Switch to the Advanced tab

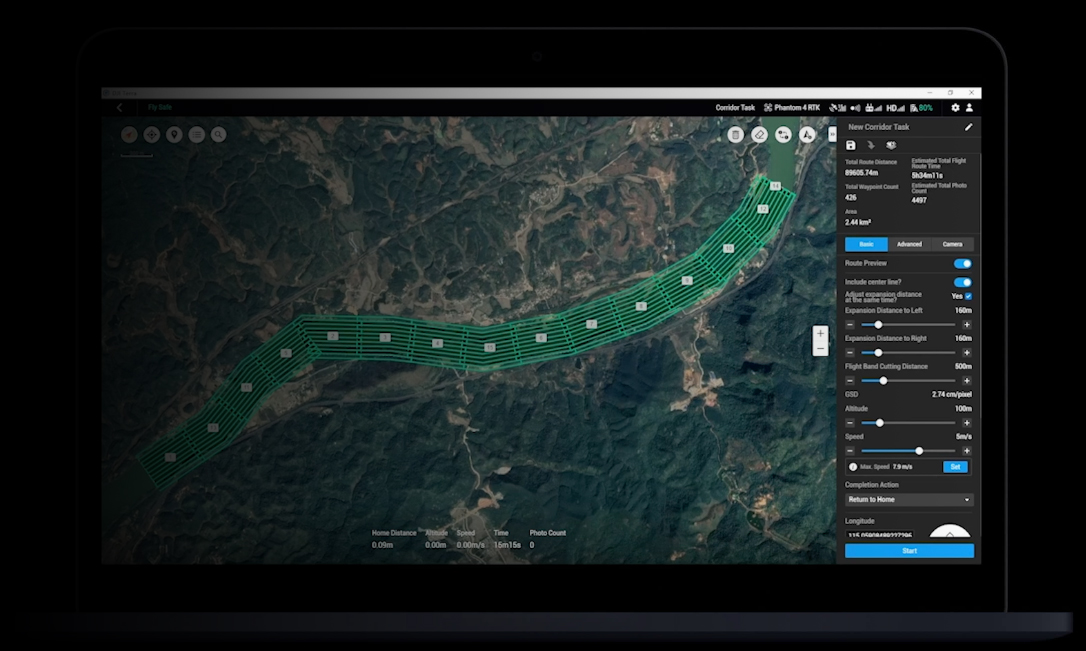click(x=909, y=244)
